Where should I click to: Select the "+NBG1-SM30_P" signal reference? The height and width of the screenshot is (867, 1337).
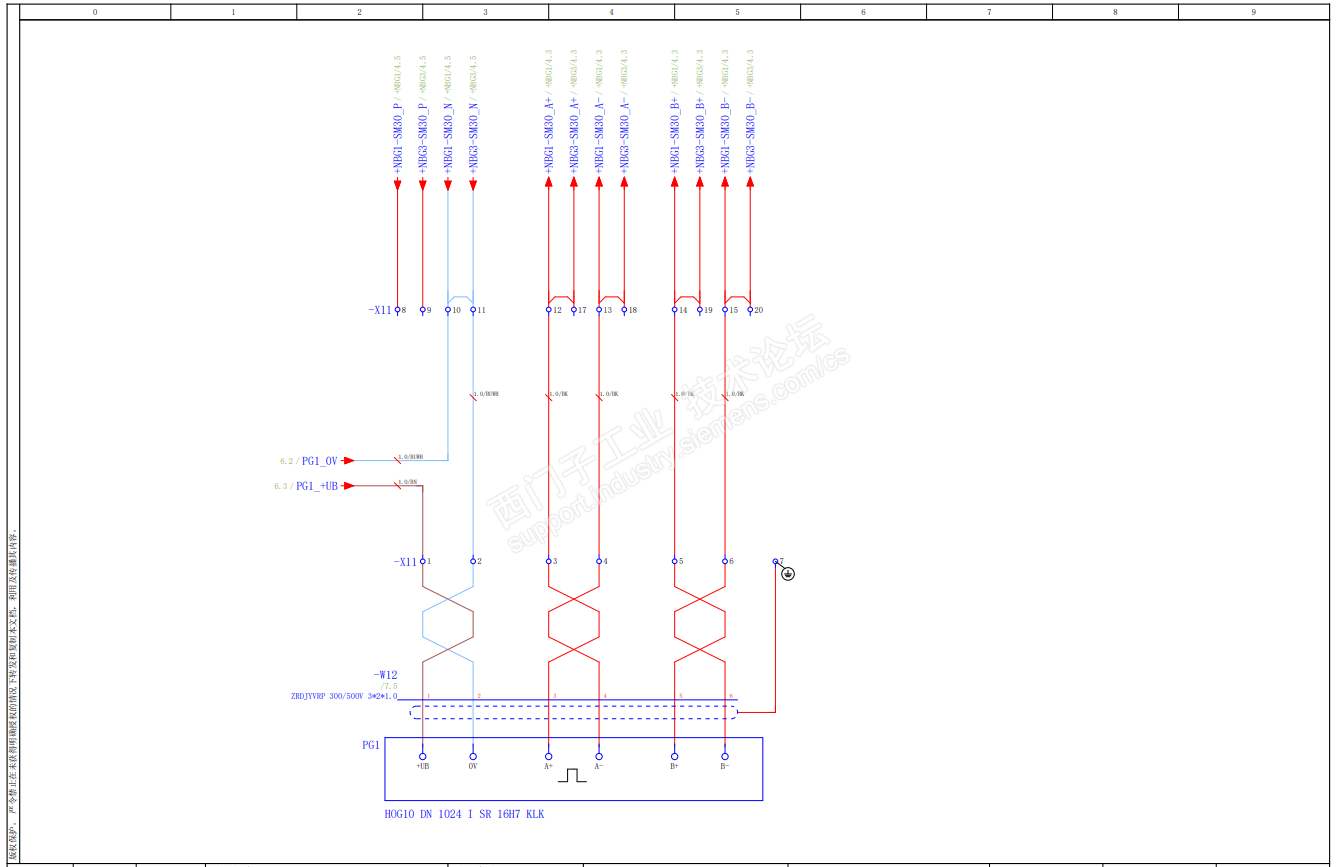click(397, 140)
